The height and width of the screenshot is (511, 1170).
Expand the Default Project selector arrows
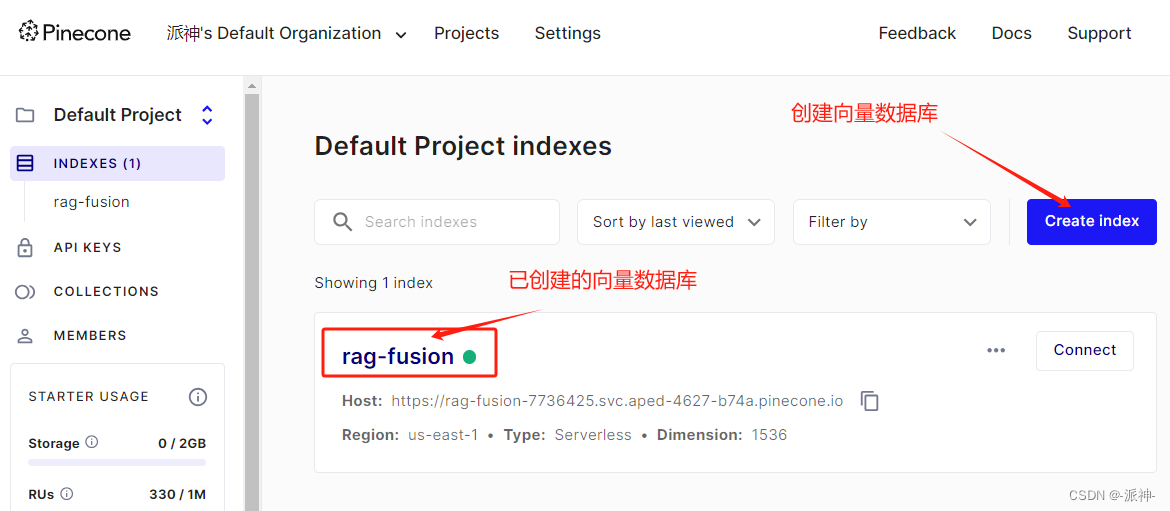207,115
